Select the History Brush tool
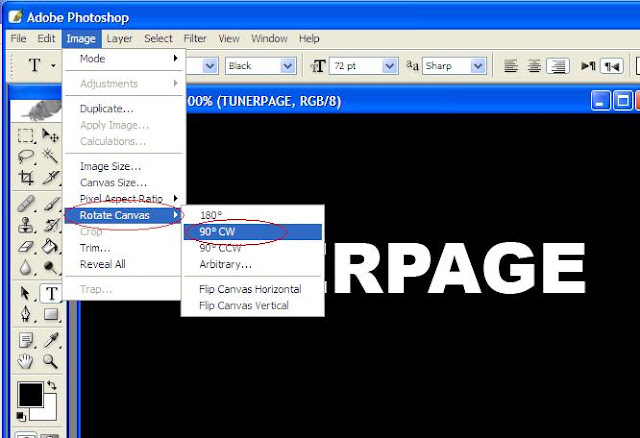Screen dimensions: 640x438 tap(51, 225)
